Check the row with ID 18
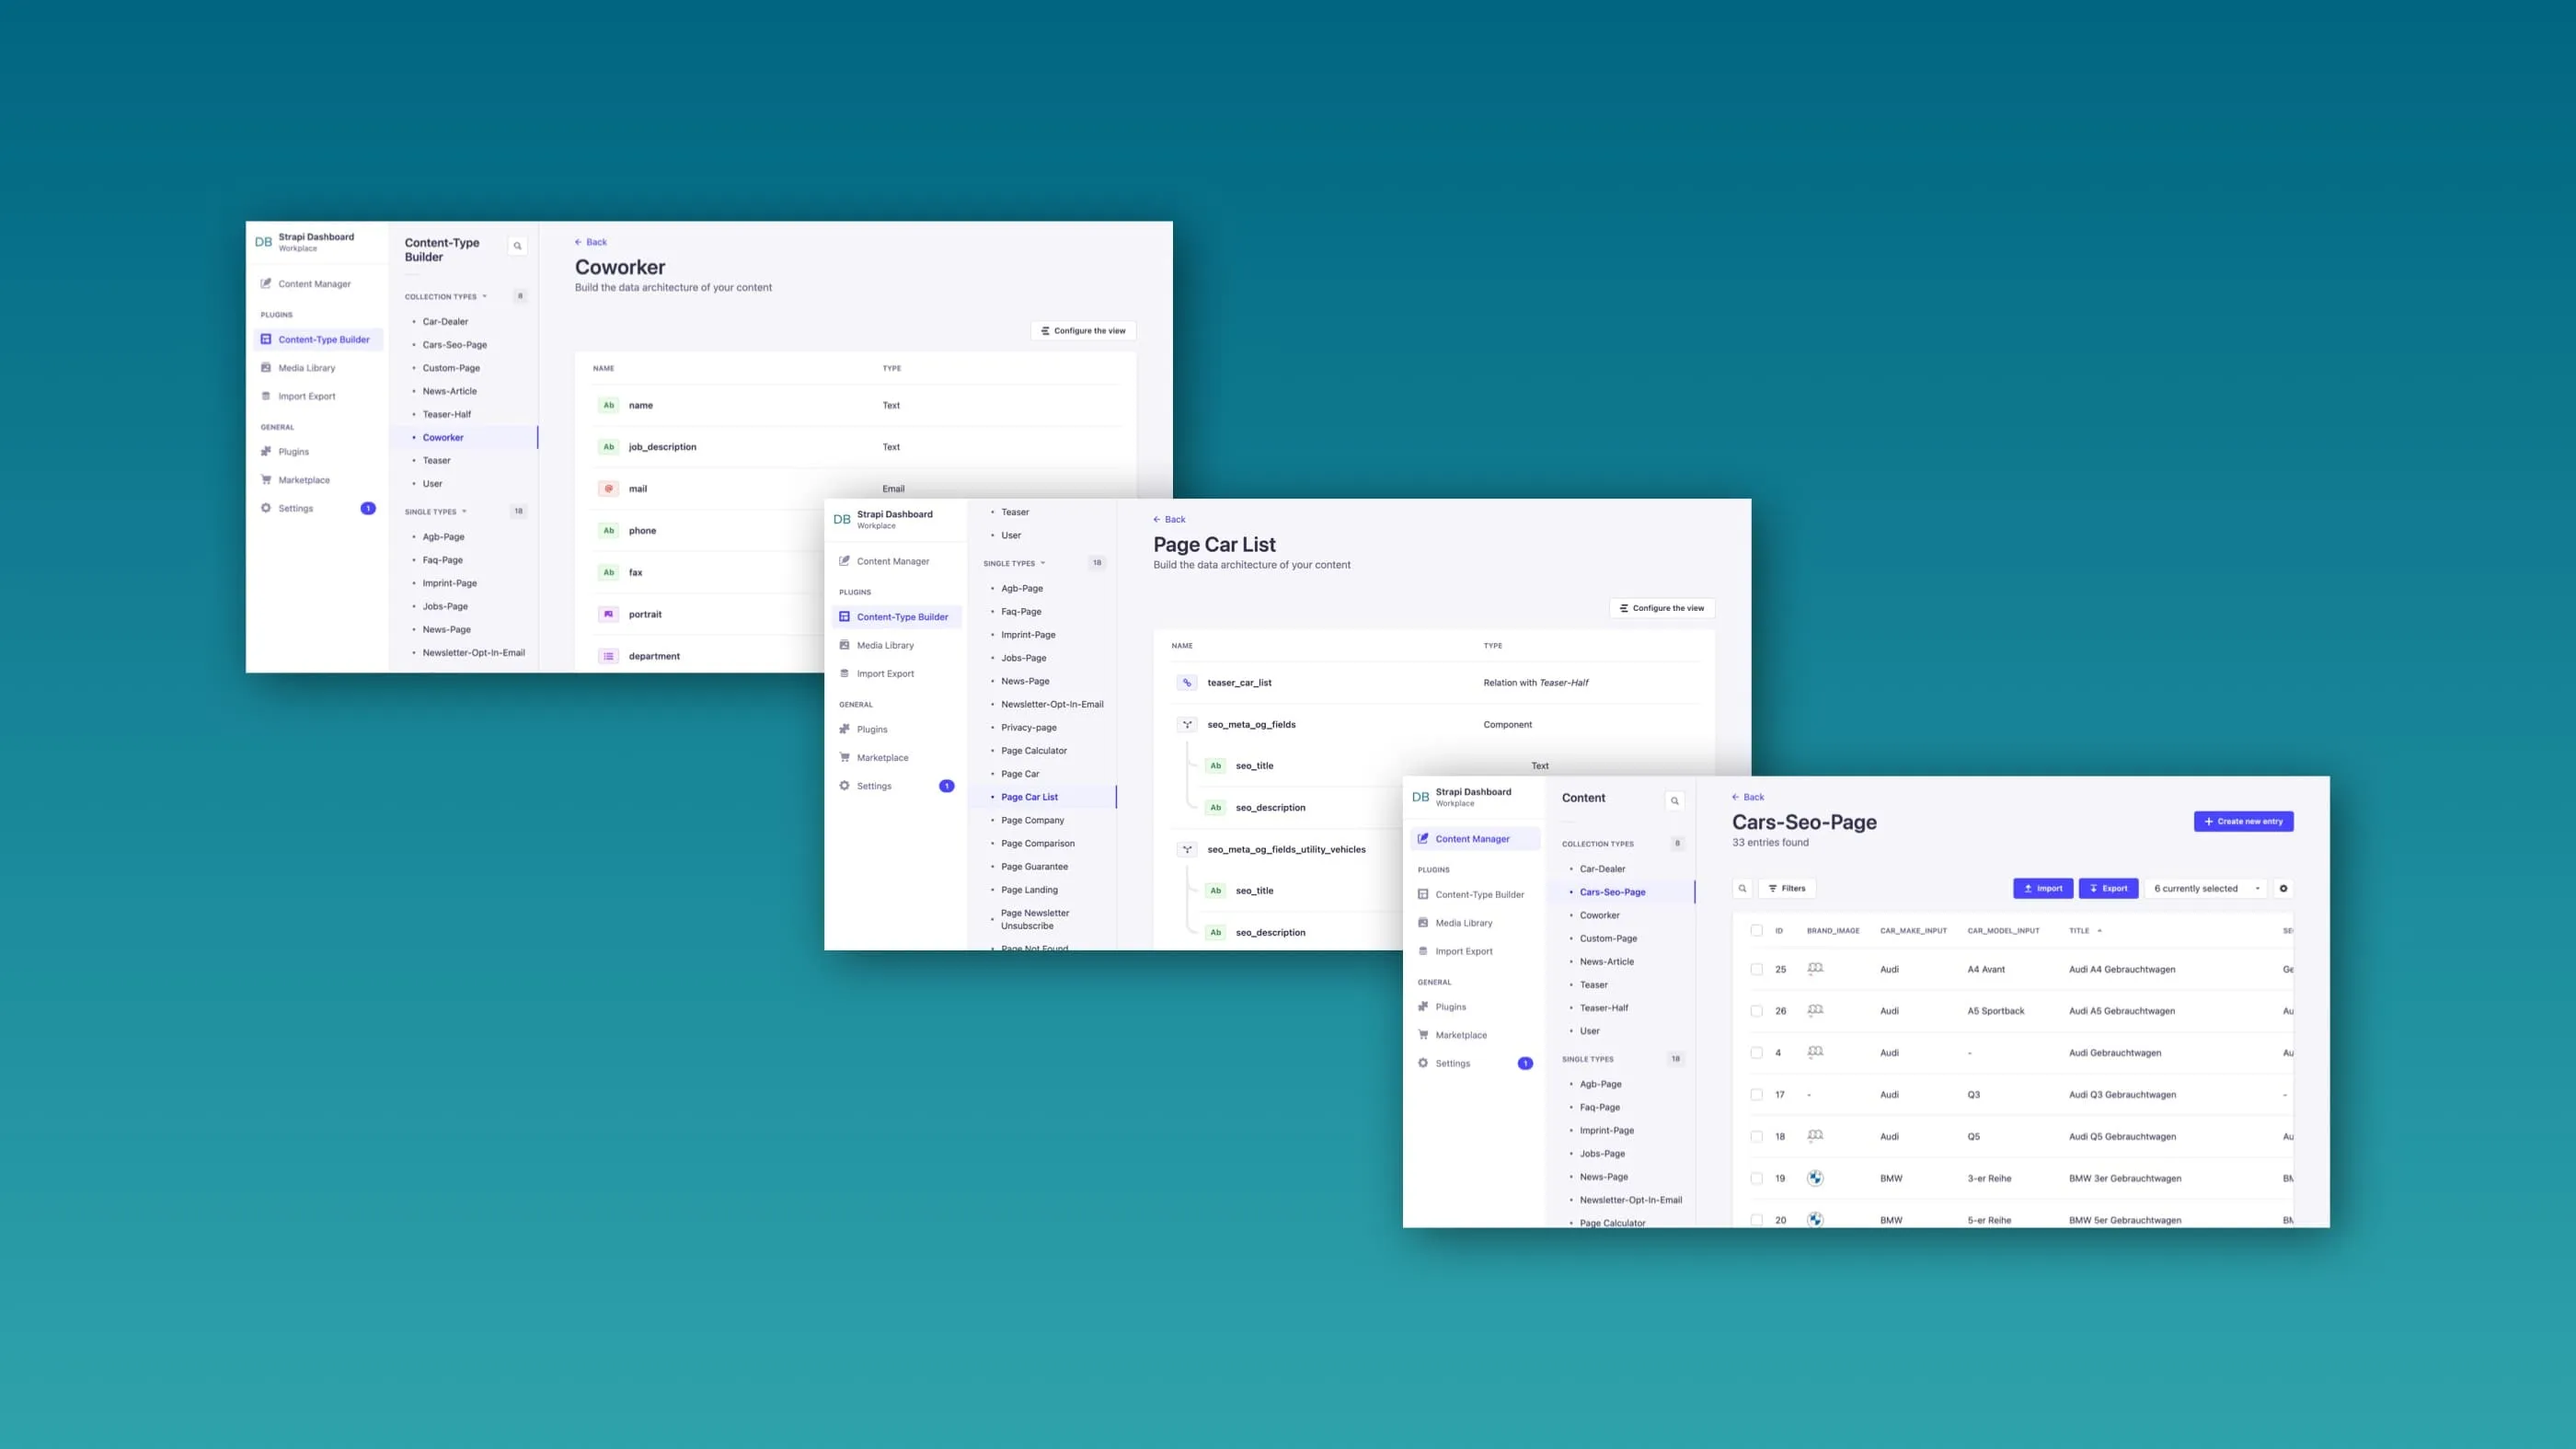2576x1449 pixels. 1757,1137
